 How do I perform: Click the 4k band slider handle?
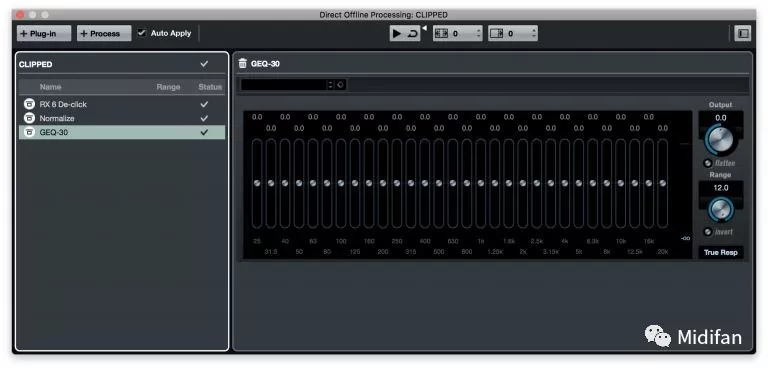(x=565, y=183)
